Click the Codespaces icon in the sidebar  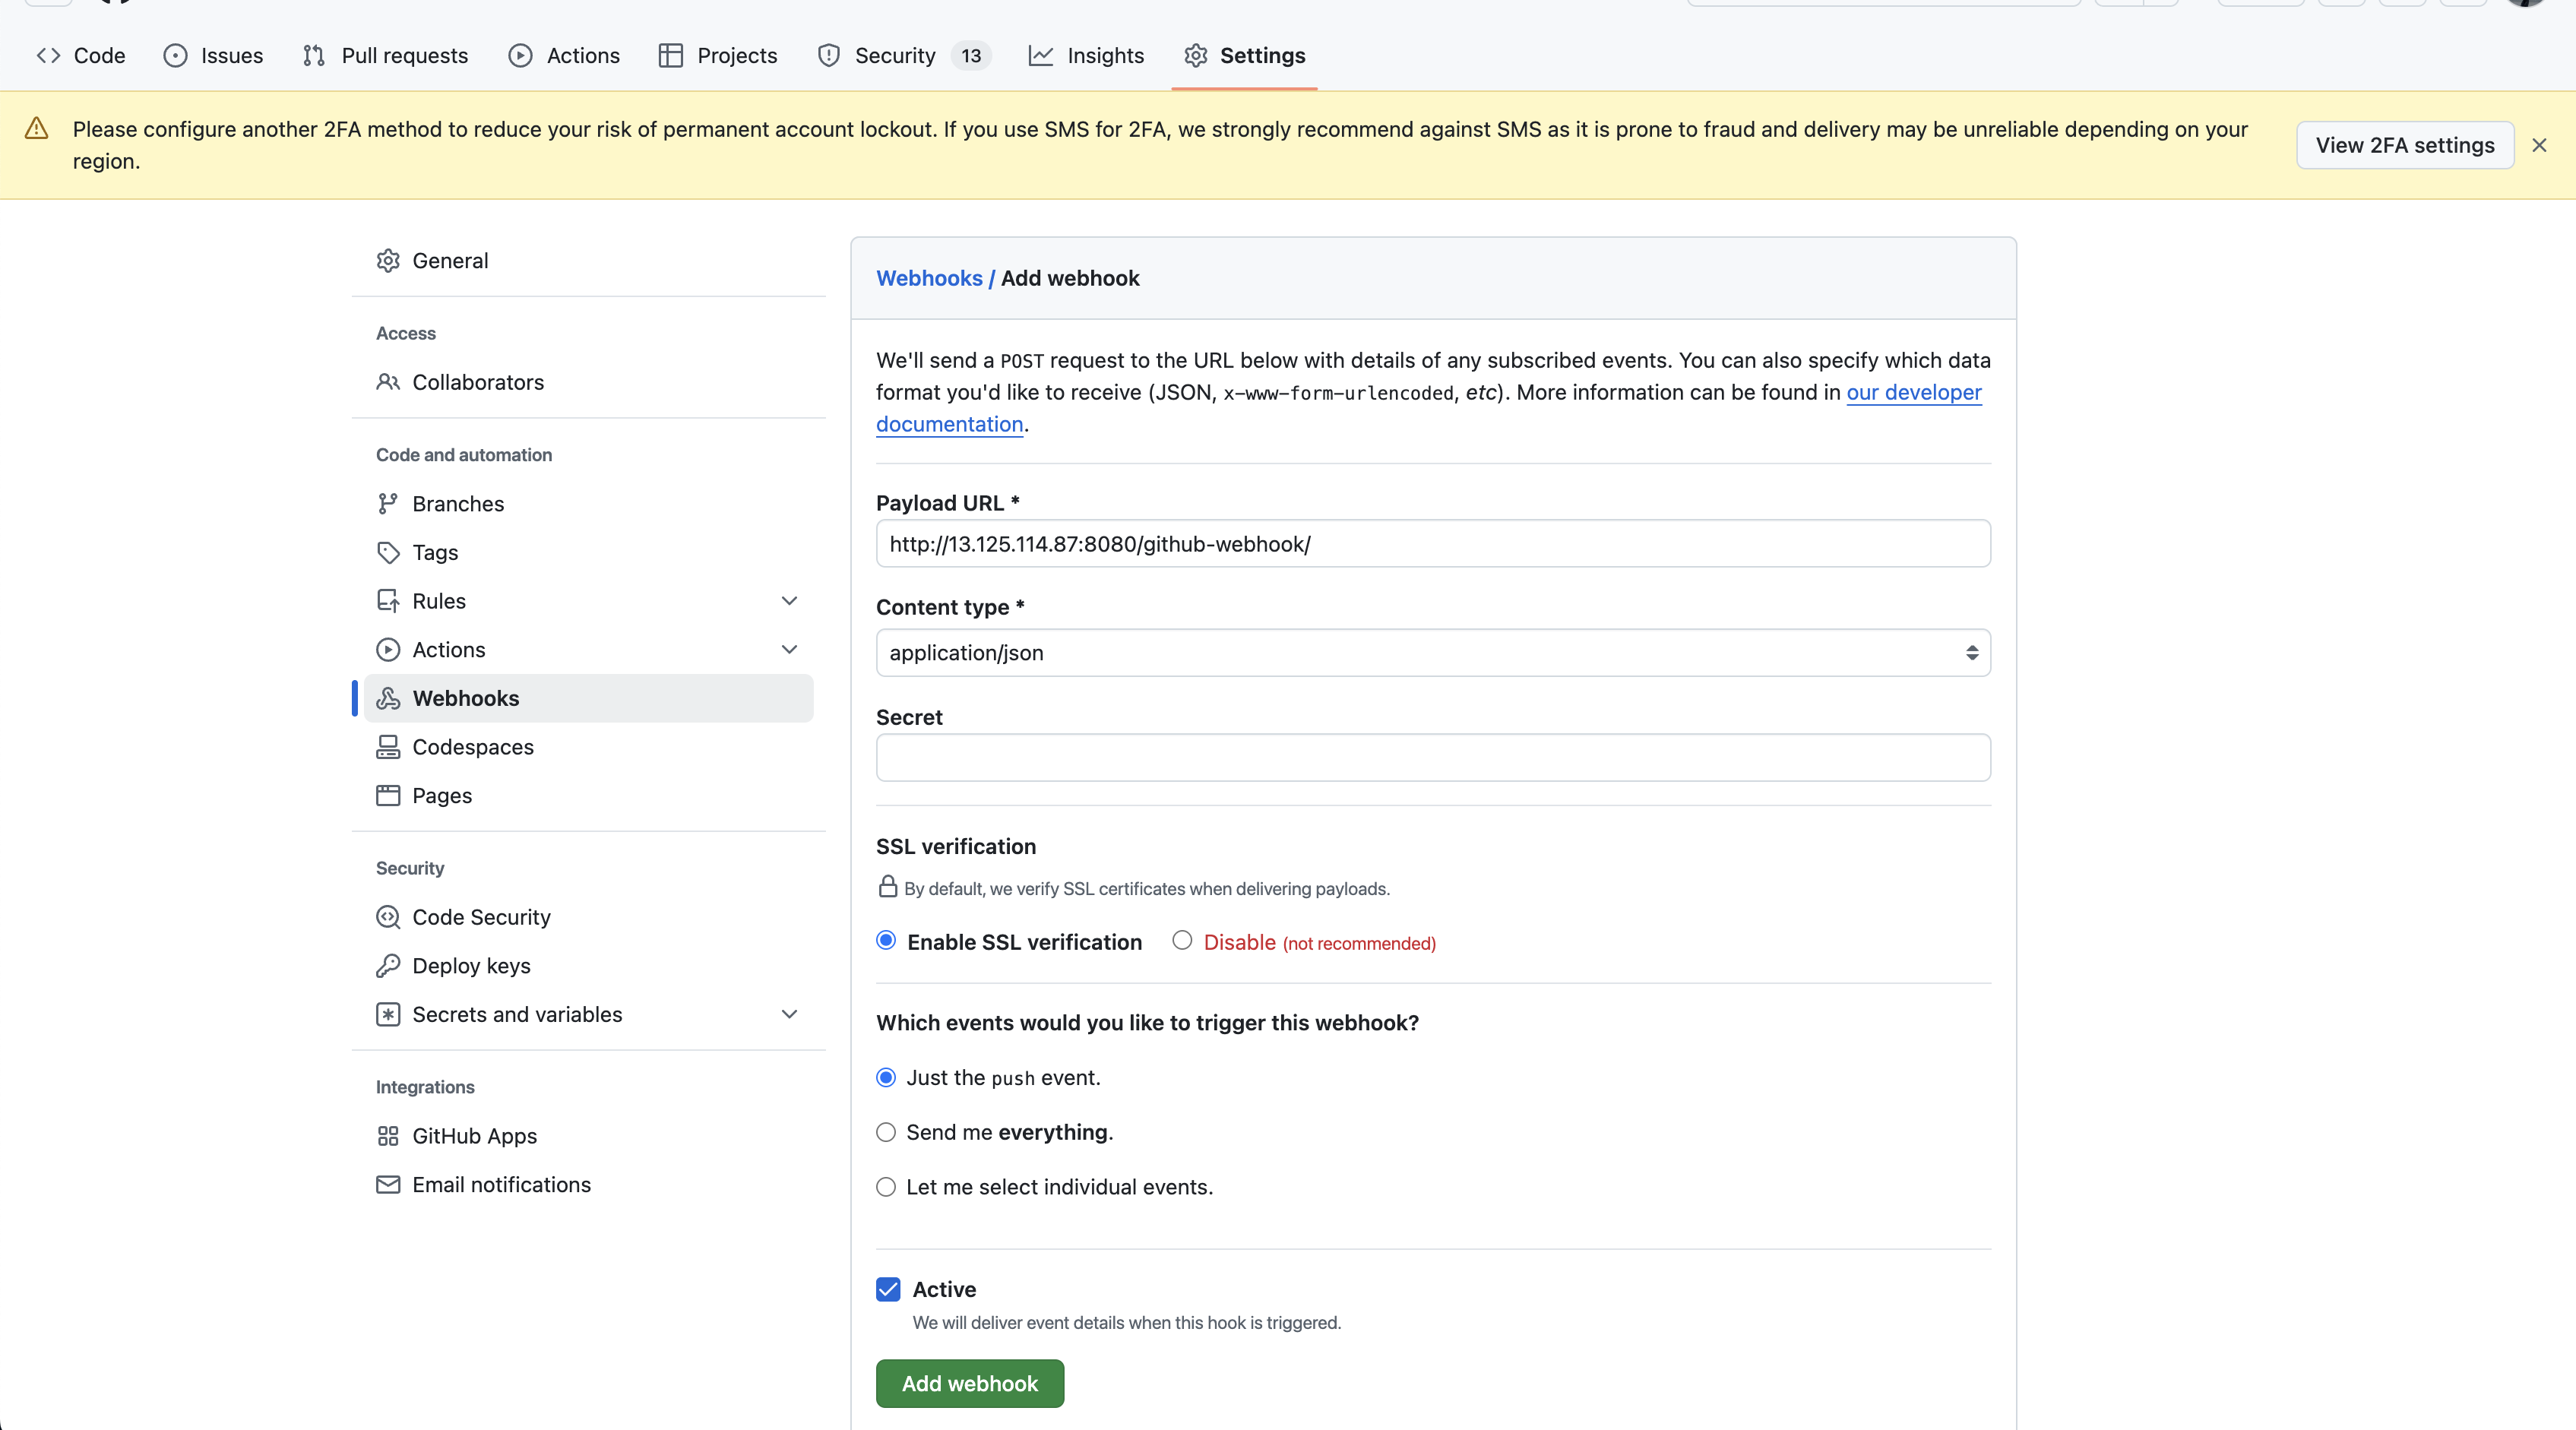point(388,747)
